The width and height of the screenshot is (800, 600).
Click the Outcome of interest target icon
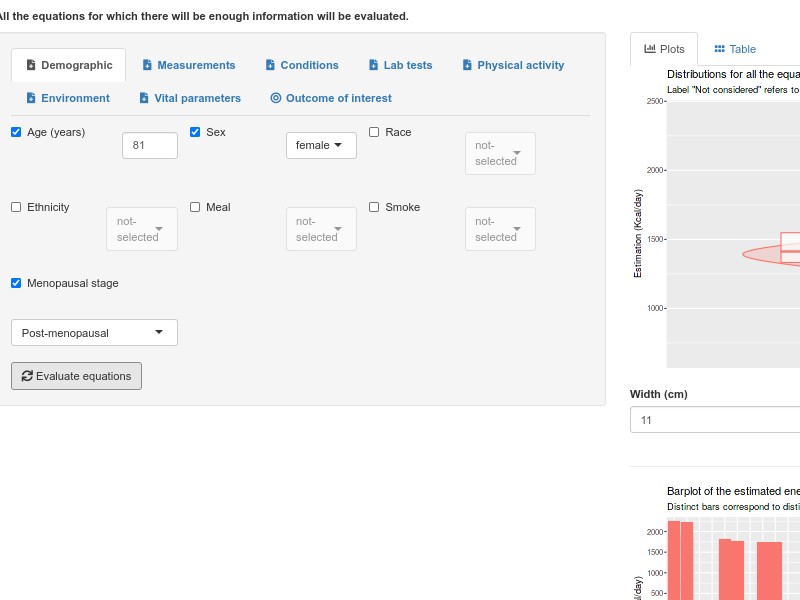click(x=276, y=98)
